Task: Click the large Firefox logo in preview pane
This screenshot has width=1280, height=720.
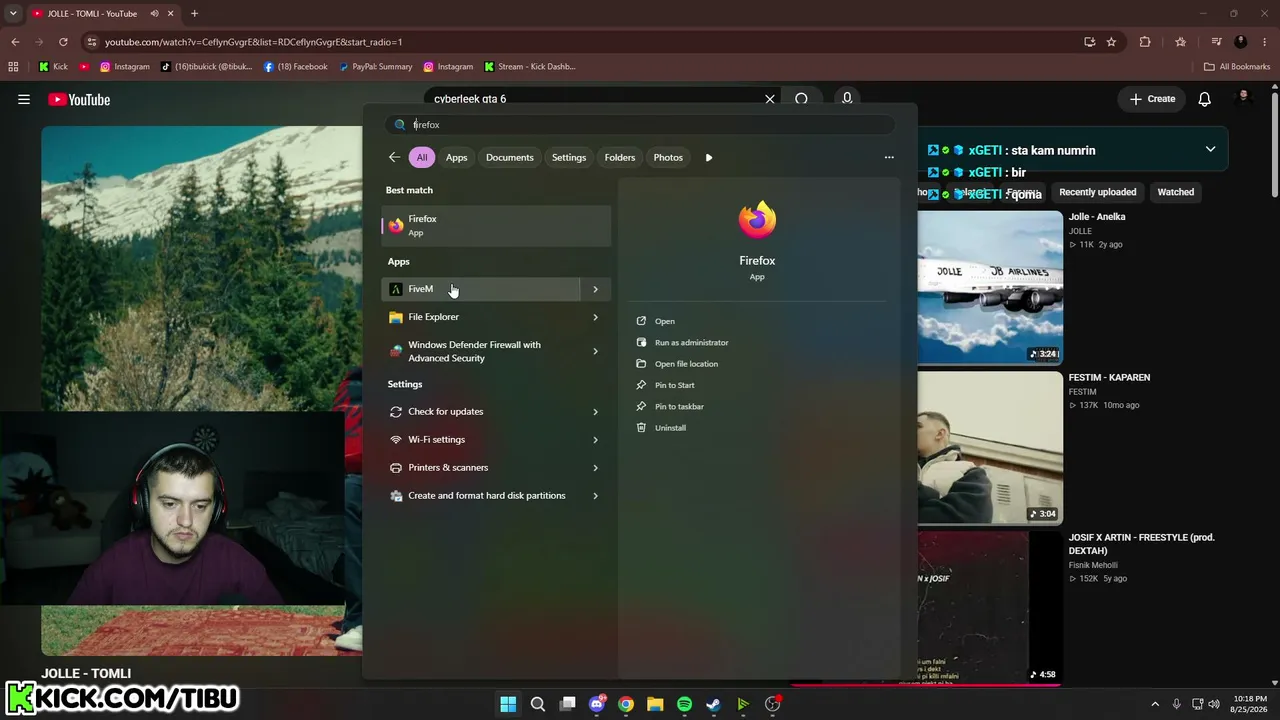Action: pos(757,220)
